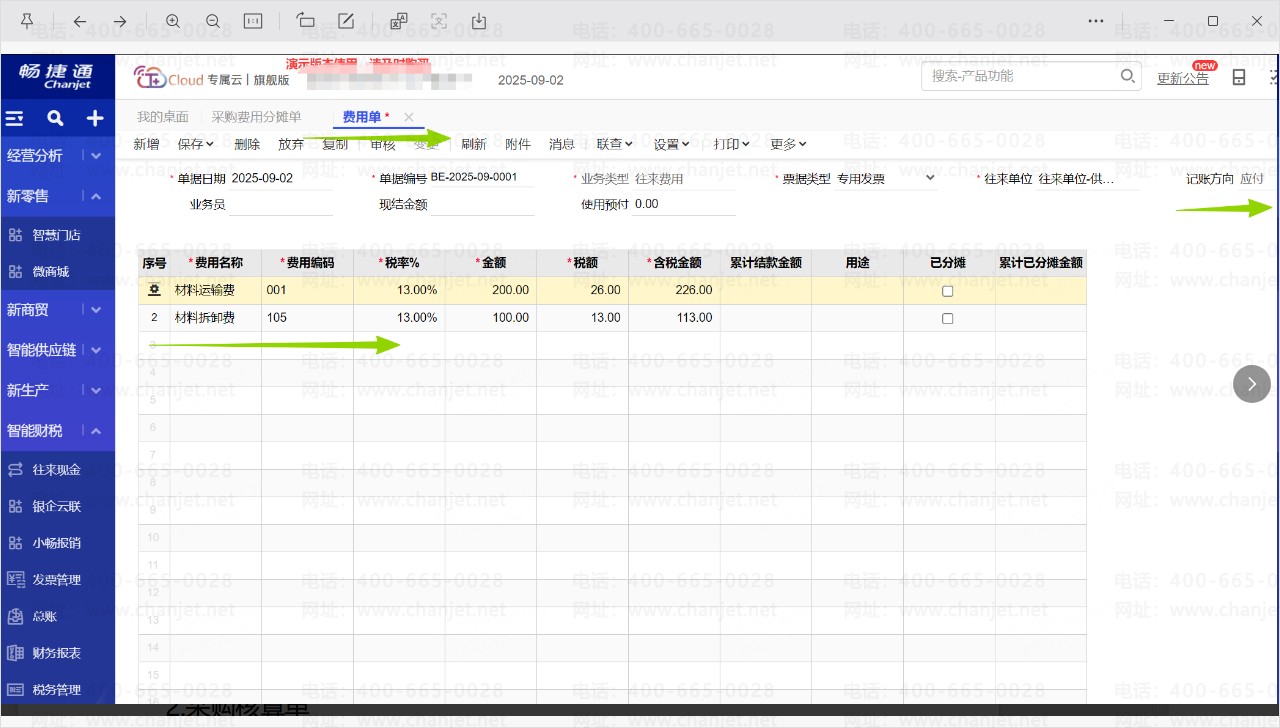
Task: Open 小畅报销 in the sidebar
Action: 57,543
